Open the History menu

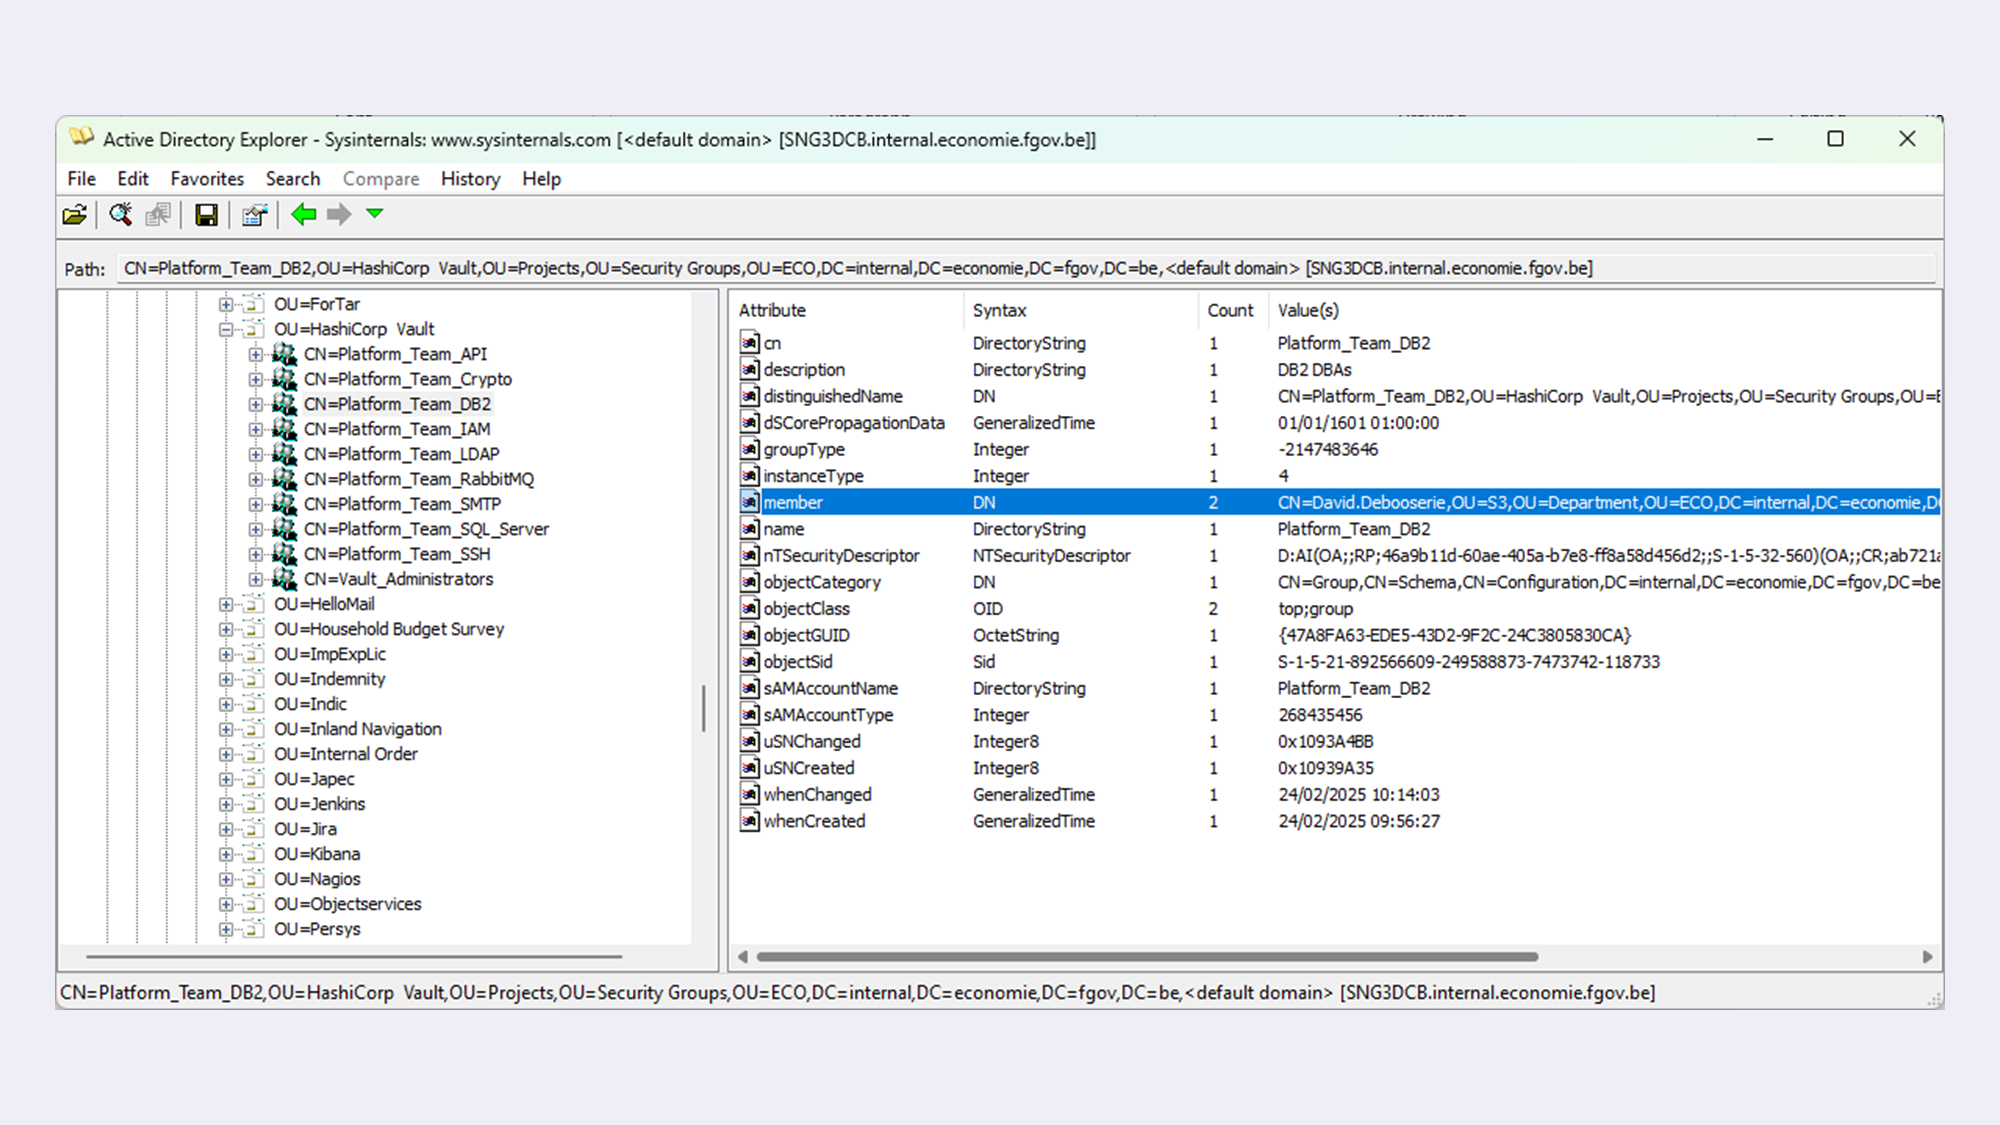coord(470,179)
